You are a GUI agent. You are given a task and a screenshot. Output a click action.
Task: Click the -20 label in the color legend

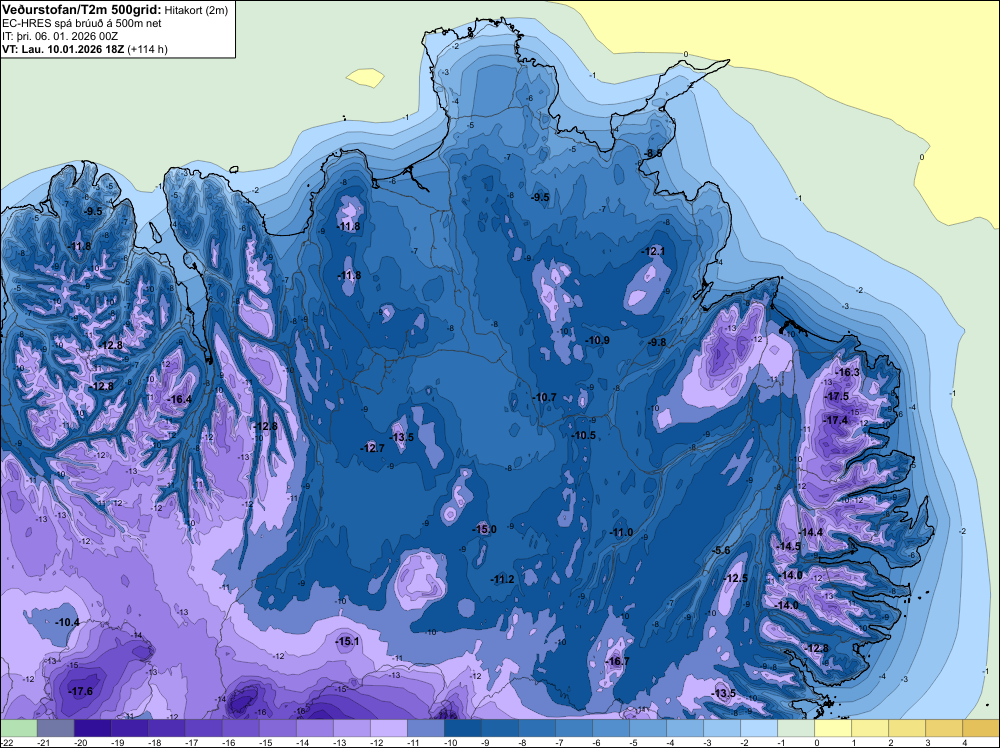(x=81, y=742)
